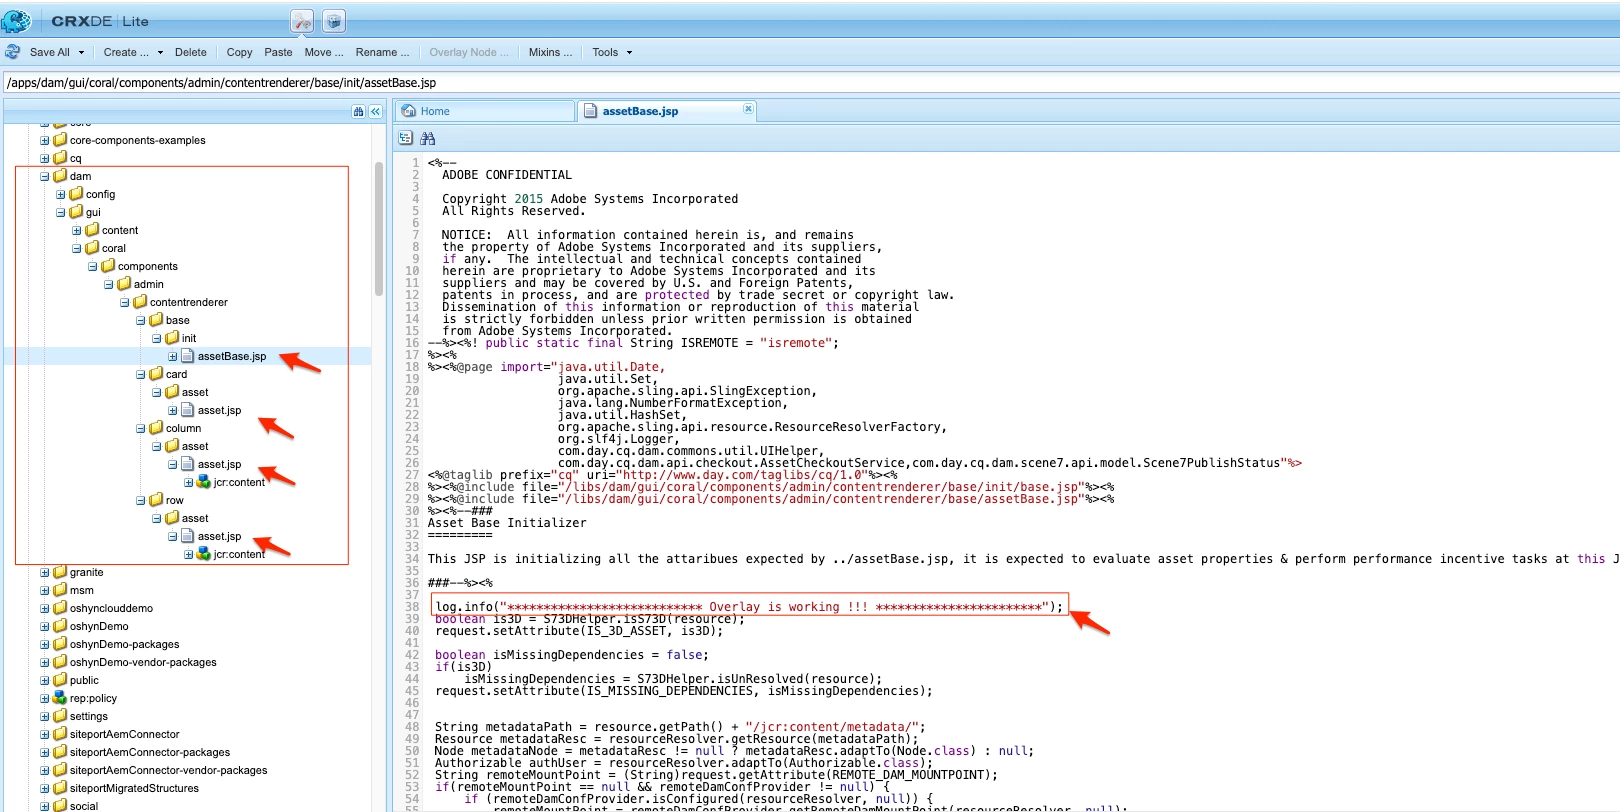Viewport: 1620px width, 812px height.
Task: Click Mixins in the toolbar
Action: (x=550, y=52)
